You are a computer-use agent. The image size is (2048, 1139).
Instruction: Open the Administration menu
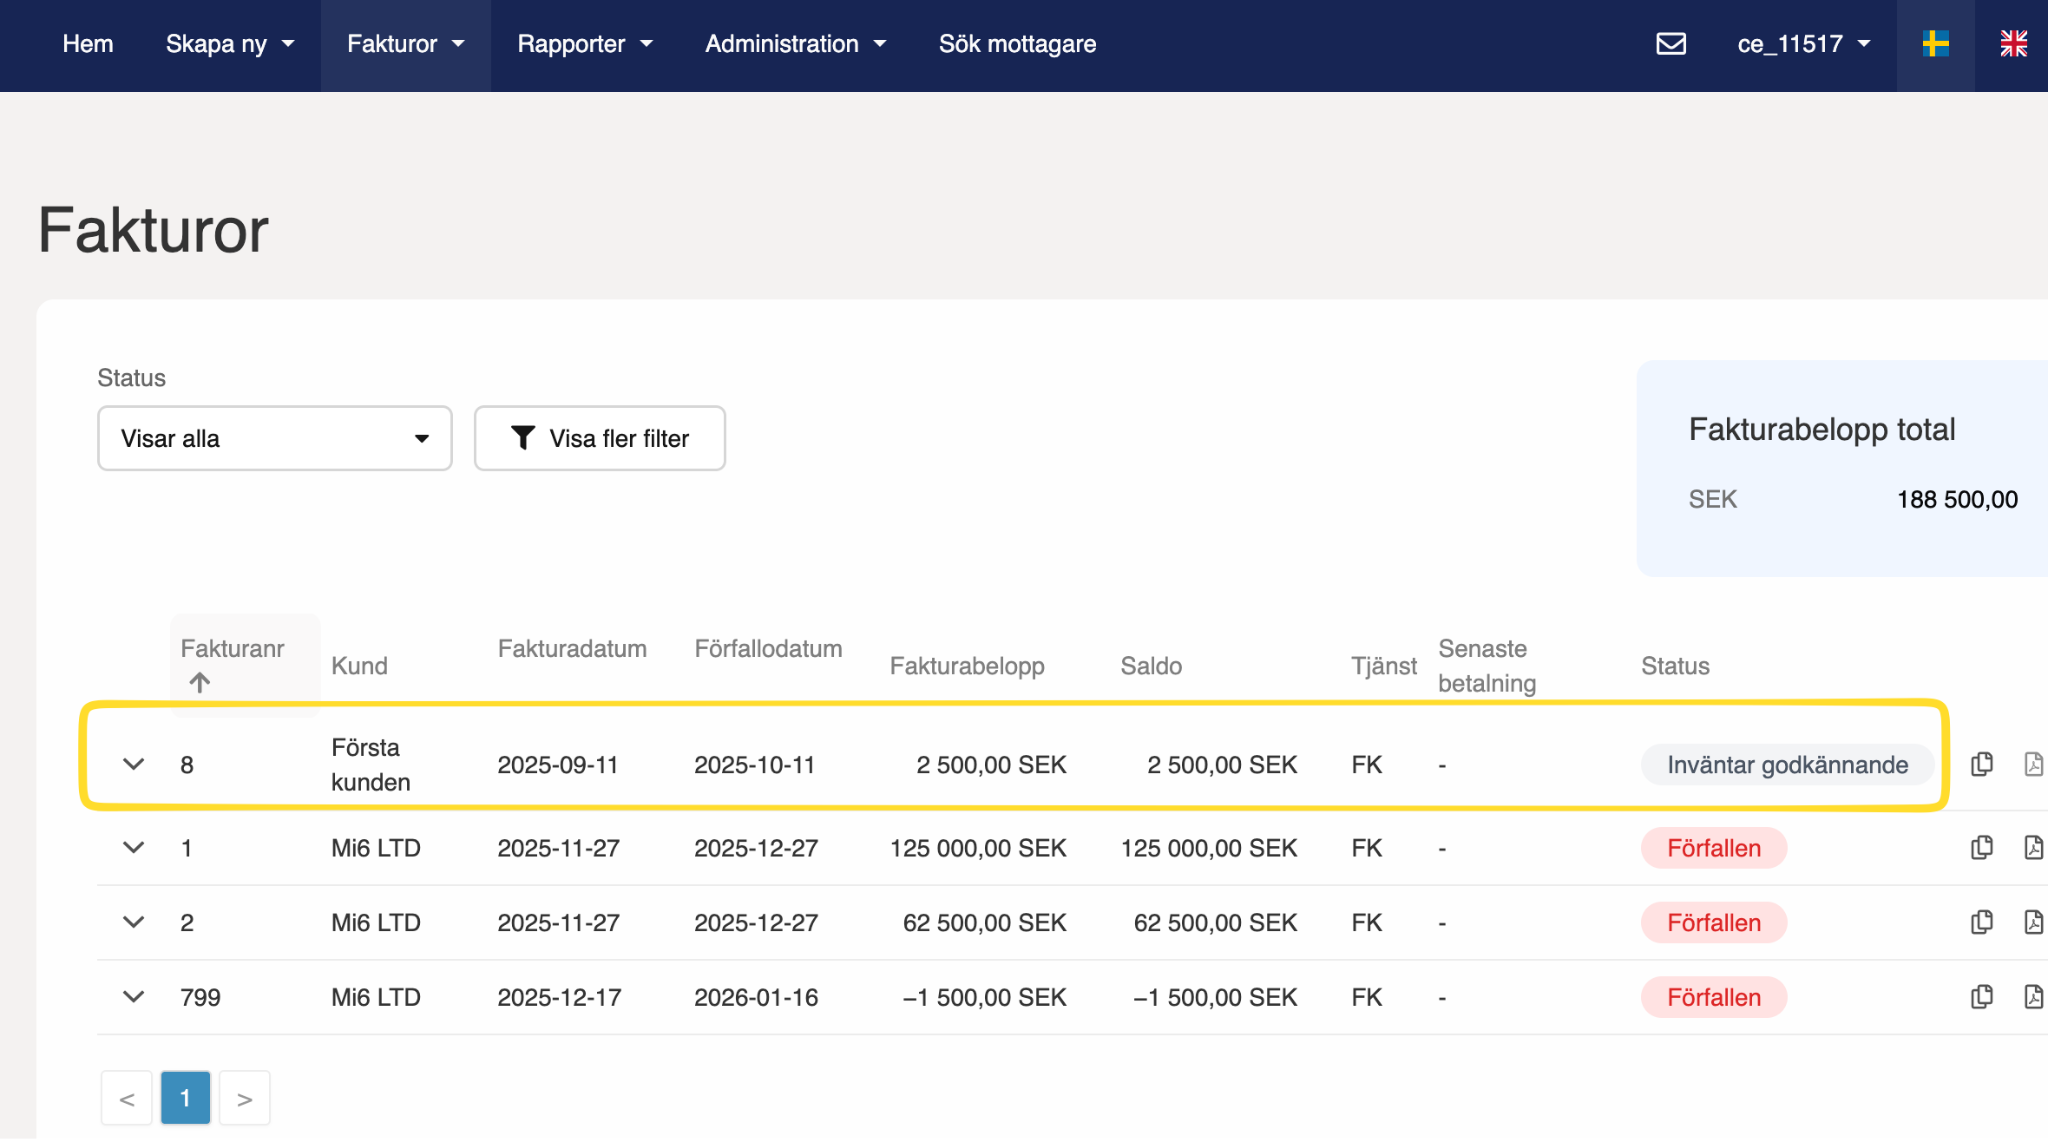pyautogui.click(x=795, y=44)
